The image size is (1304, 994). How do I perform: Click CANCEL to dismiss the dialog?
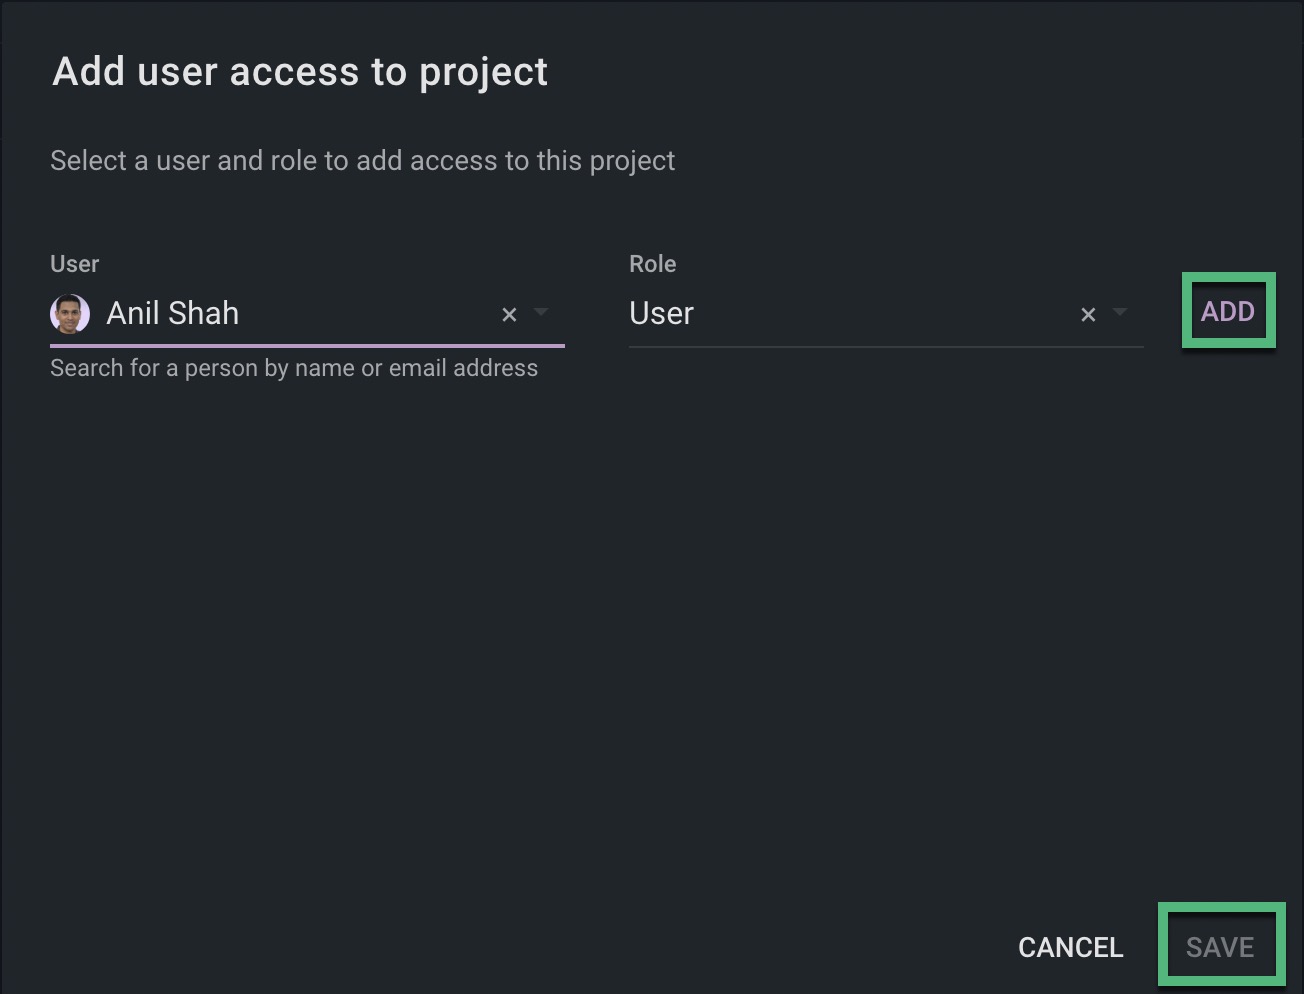(1070, 946)
